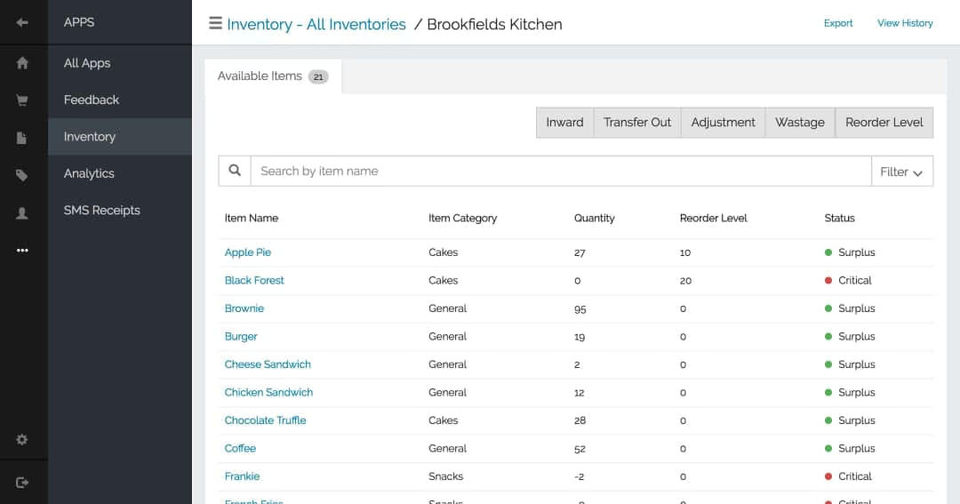Open the tag icon in sidebar
The height and width of the screenshot is (504, 960).
[x=22, y=175]
